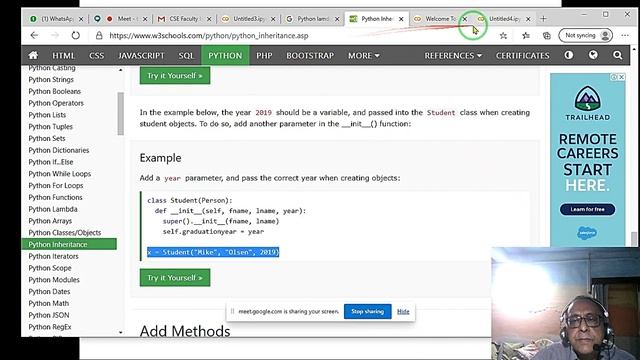640x360 pixels.
Task: Open Python Modules in sidebar
Action: point(54,280)
